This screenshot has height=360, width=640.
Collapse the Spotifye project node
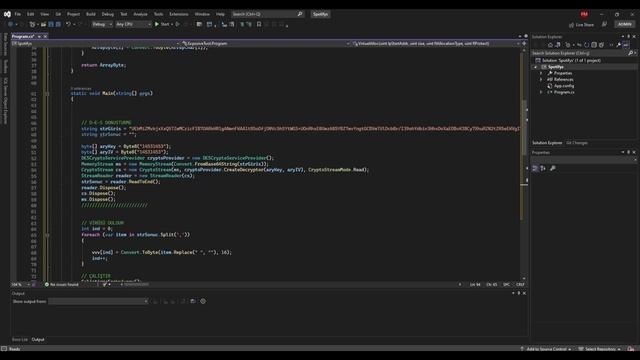(x=536, y=67)
